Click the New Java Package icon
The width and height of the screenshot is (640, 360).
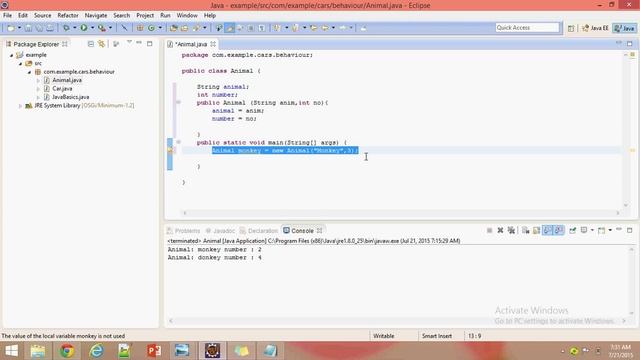coord(140,28)
